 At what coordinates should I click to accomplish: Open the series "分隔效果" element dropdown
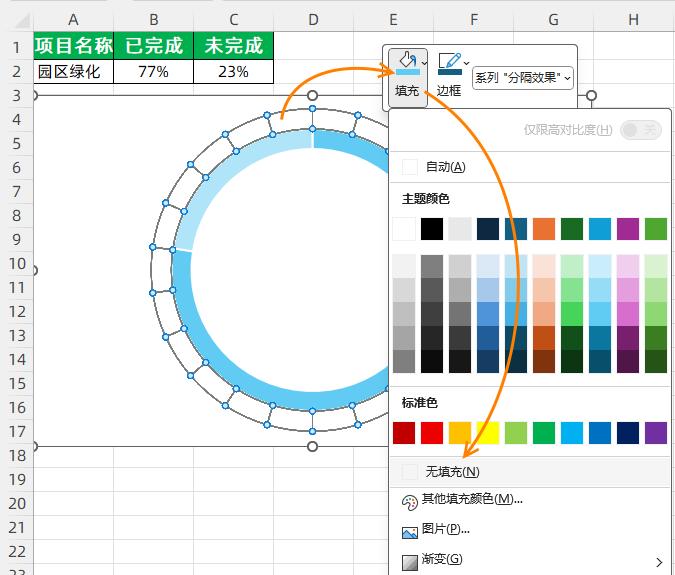[522, 77]
